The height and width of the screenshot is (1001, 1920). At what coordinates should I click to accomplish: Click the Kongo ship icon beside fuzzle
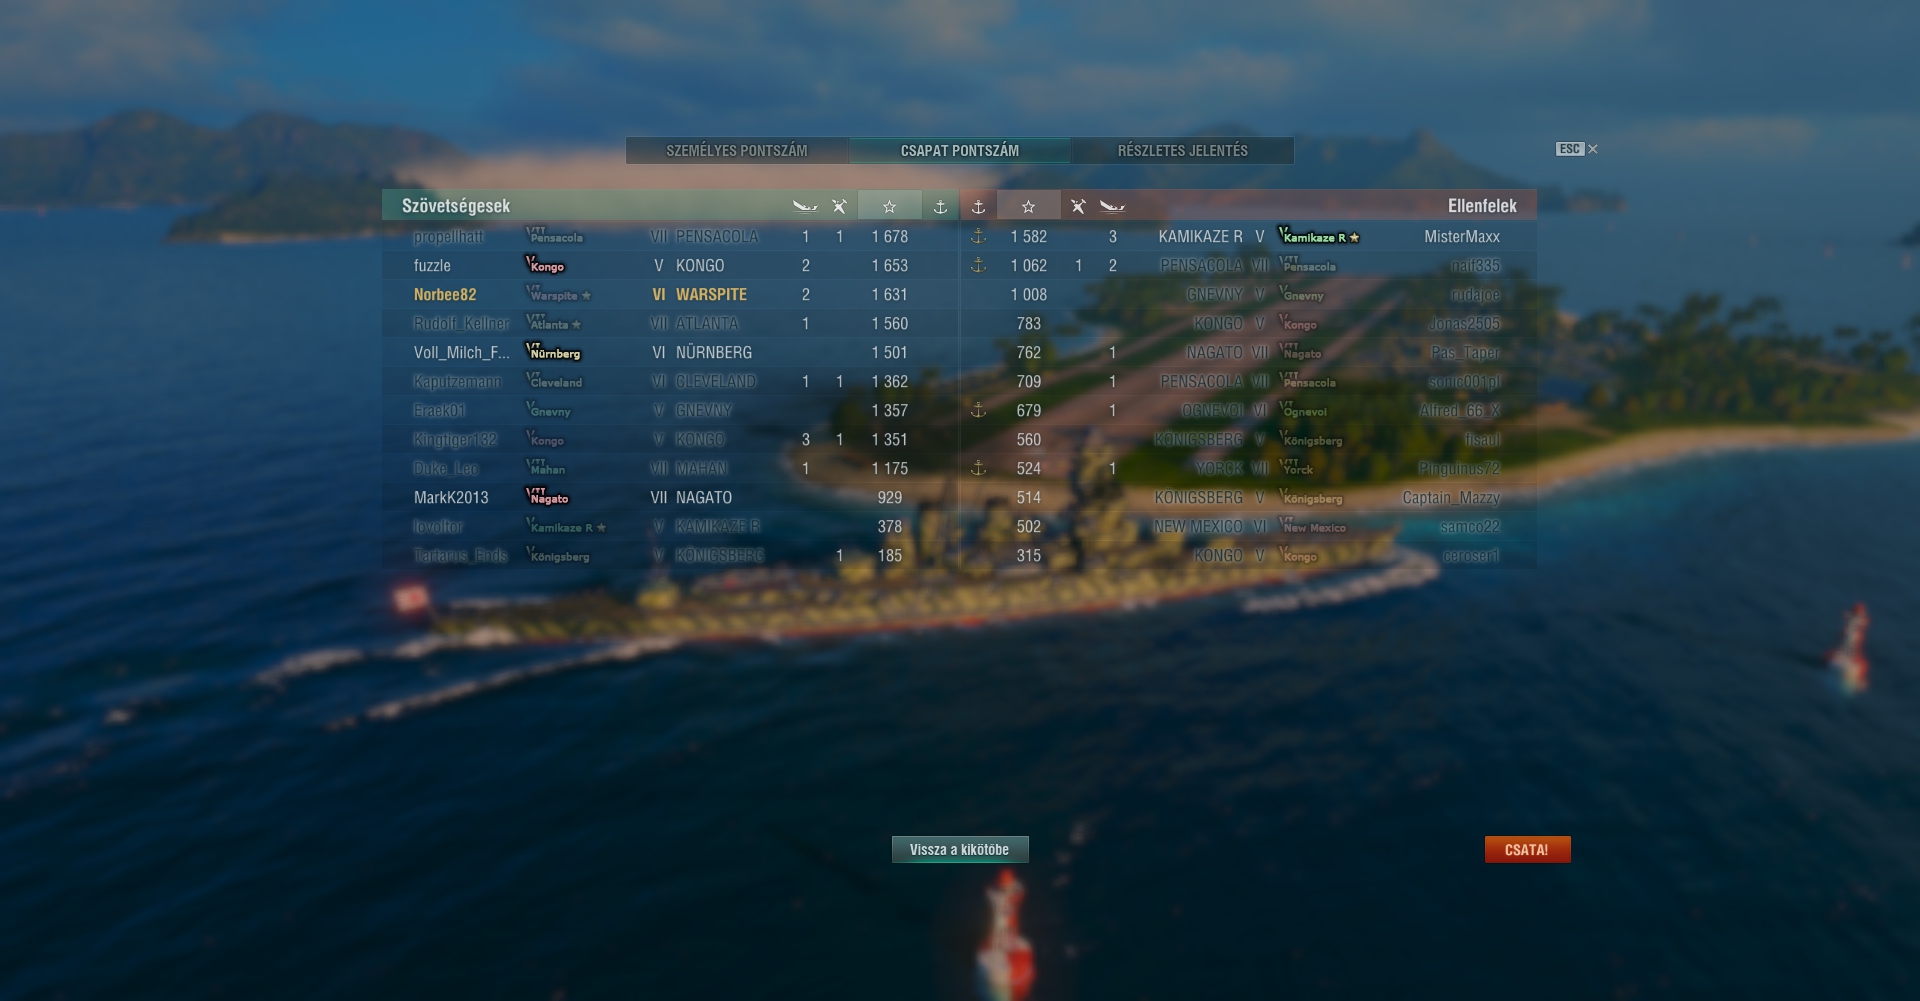tap(545, 265)
